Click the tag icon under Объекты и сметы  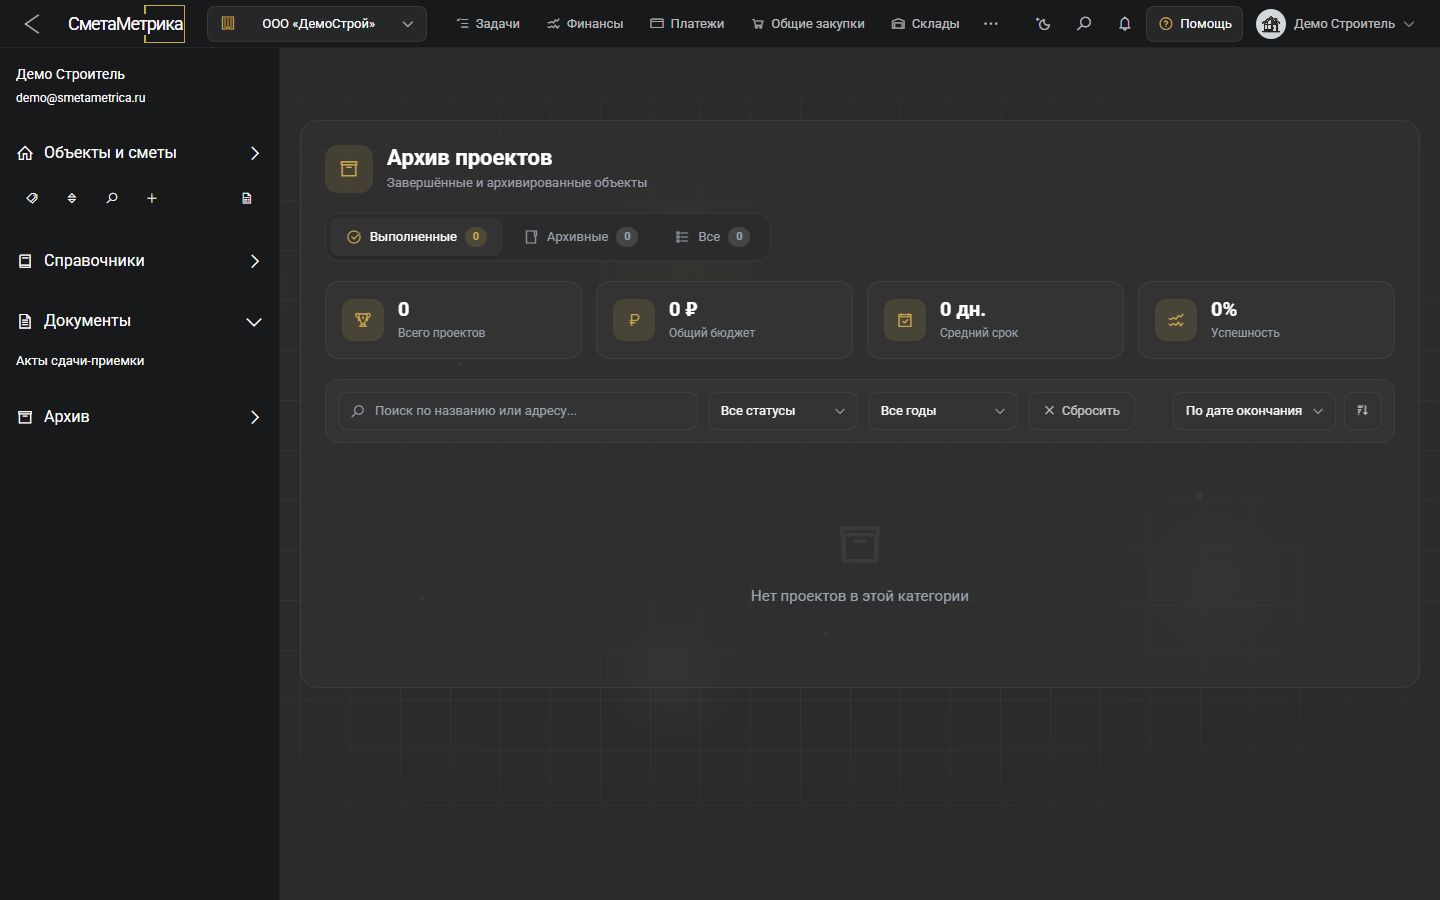pyautogui.click(x=32, y=198)
